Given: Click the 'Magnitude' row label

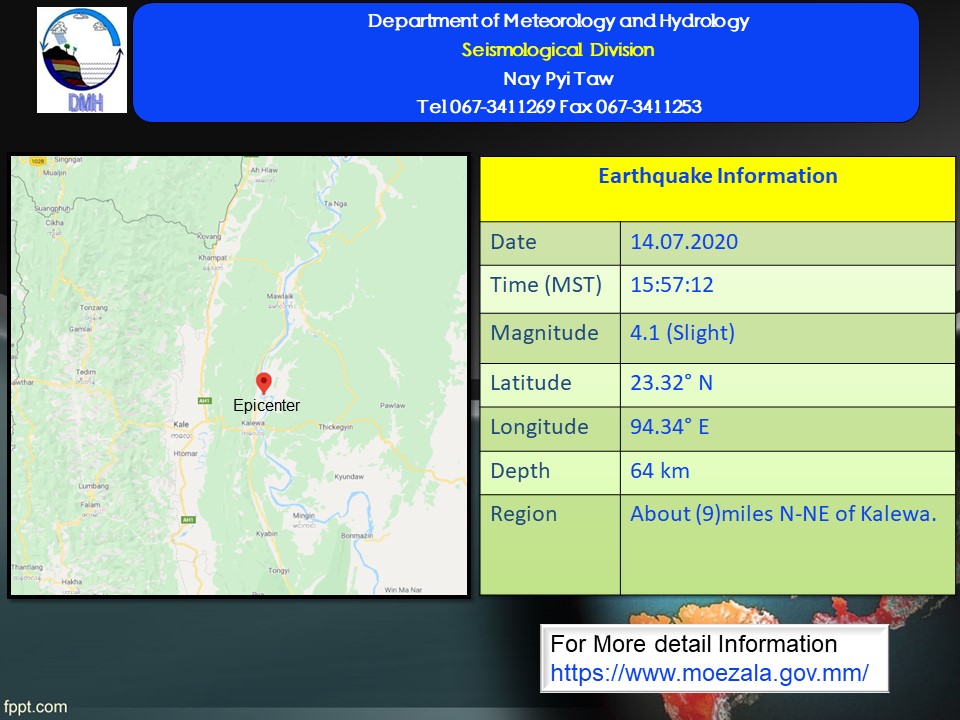Looking at the screenshot, I should 544,333.
